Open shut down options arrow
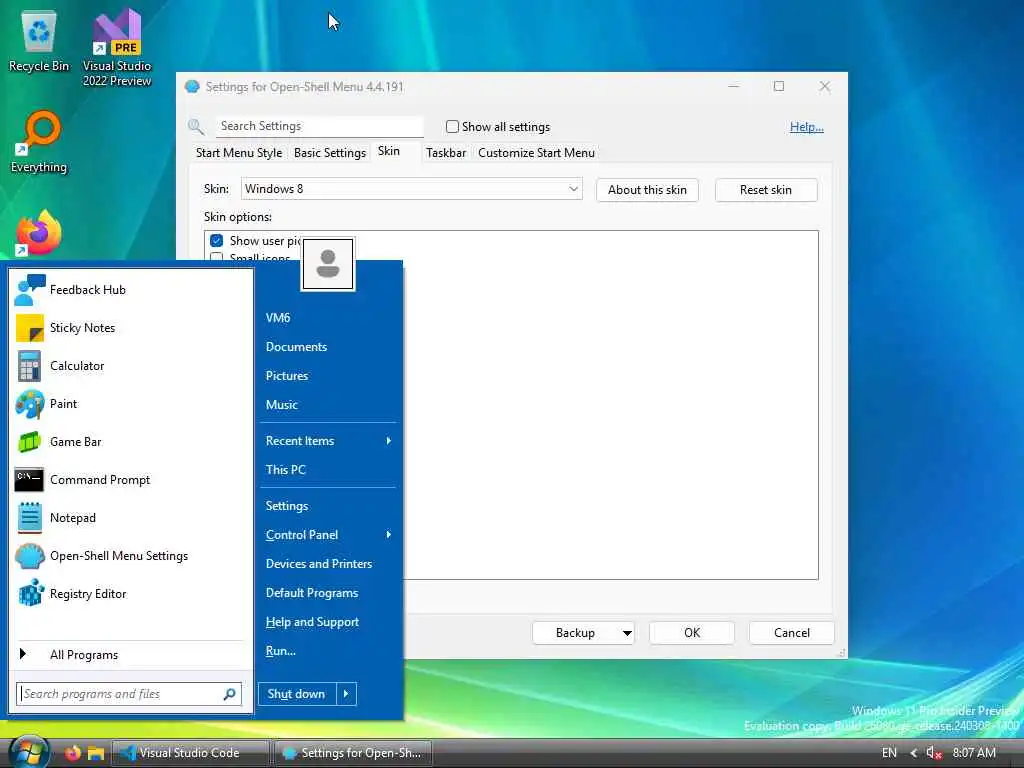 pos(346,694)
